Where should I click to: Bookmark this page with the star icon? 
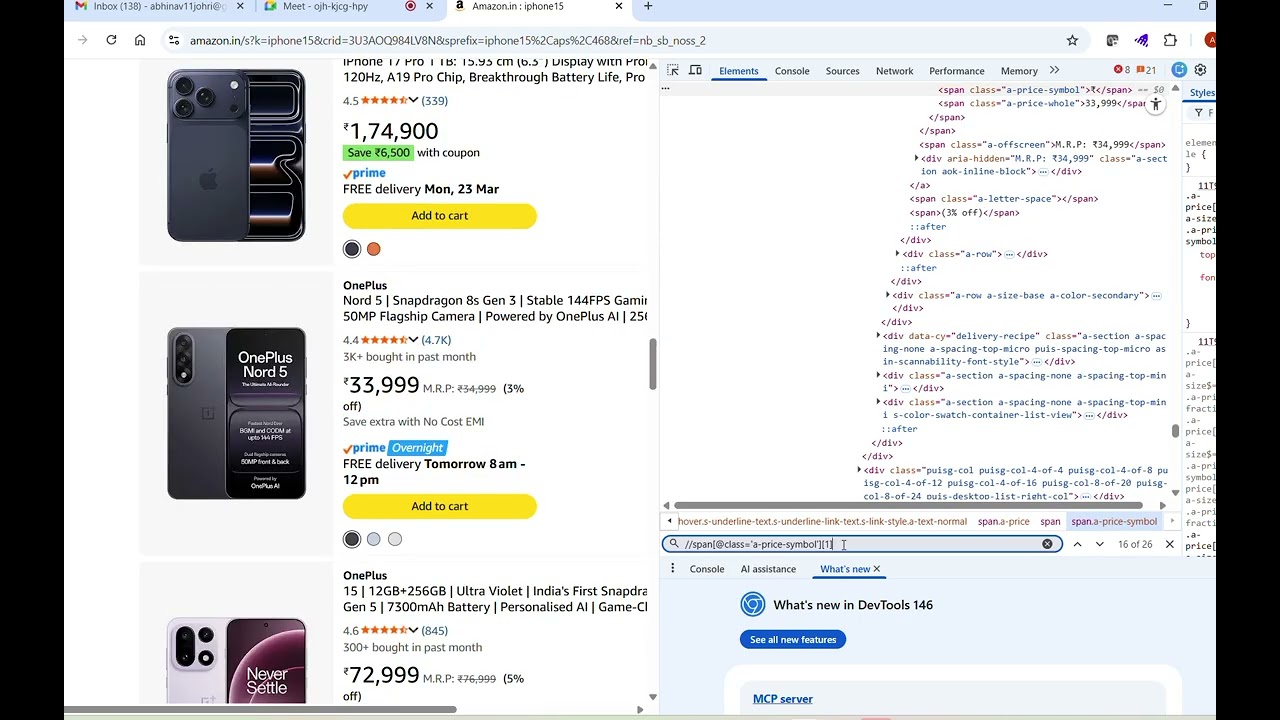(x=1072, y=40)
